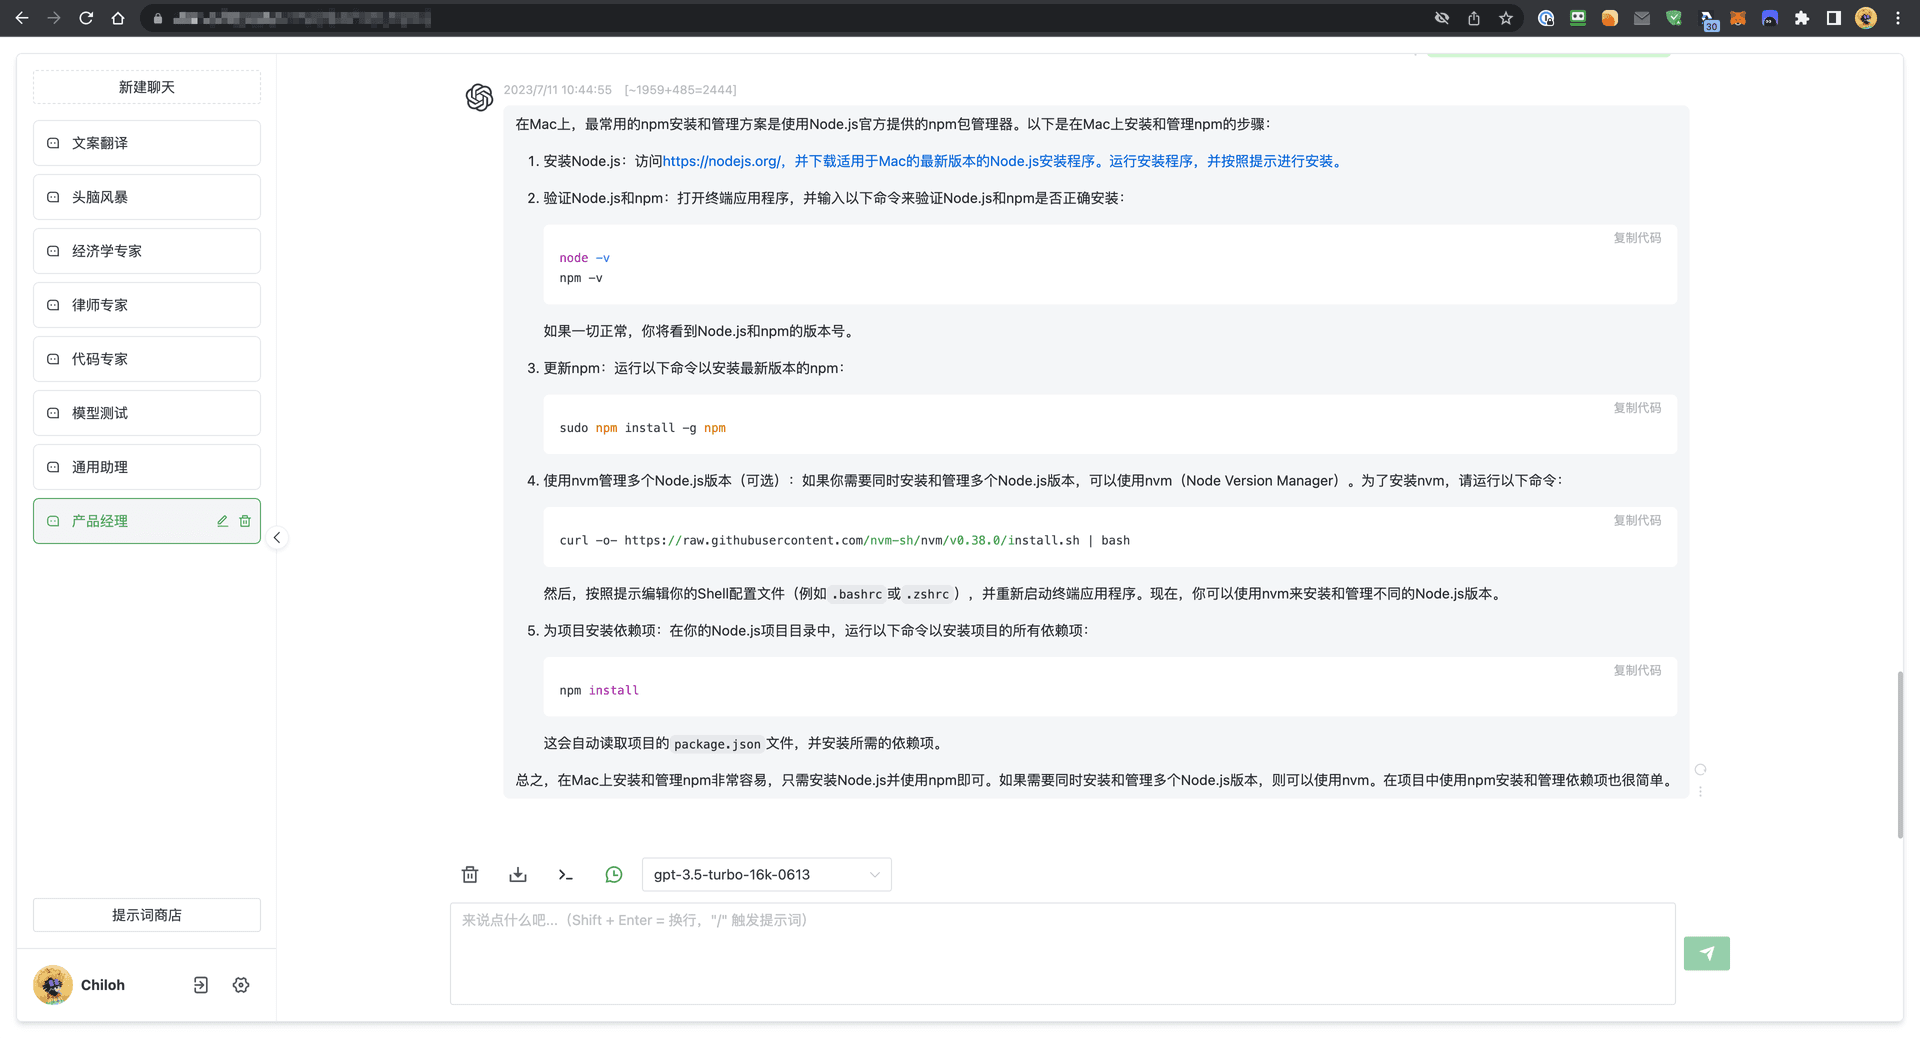Click the trash icon to clear chat
This screenshot has width=1920, height=1038.
click(x=470, y=875)
